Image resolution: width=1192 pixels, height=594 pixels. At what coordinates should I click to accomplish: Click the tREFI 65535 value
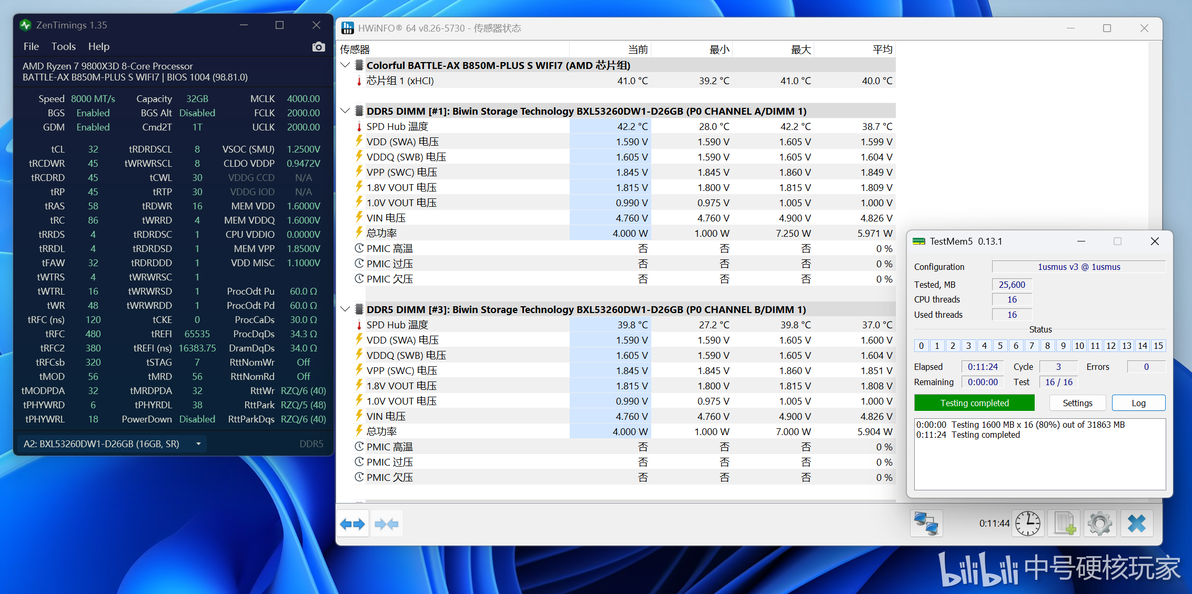[197, 334]
